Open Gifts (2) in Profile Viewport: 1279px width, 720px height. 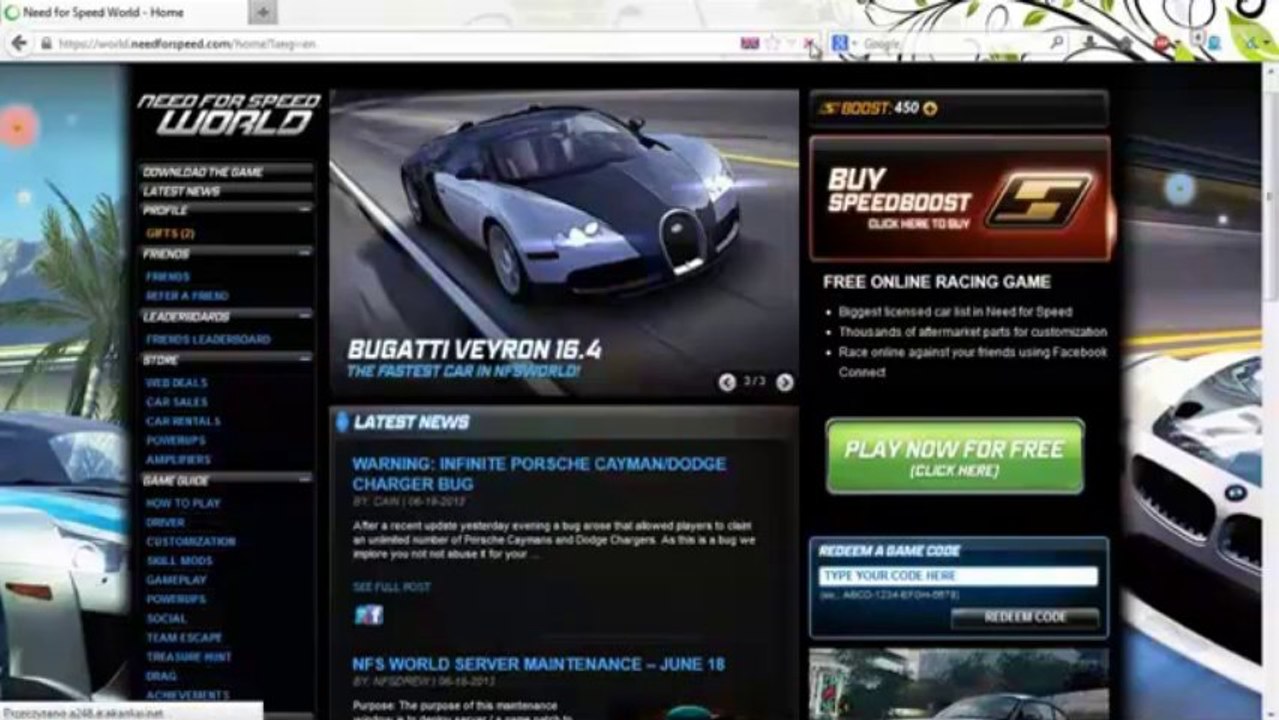tap(170, 233)
